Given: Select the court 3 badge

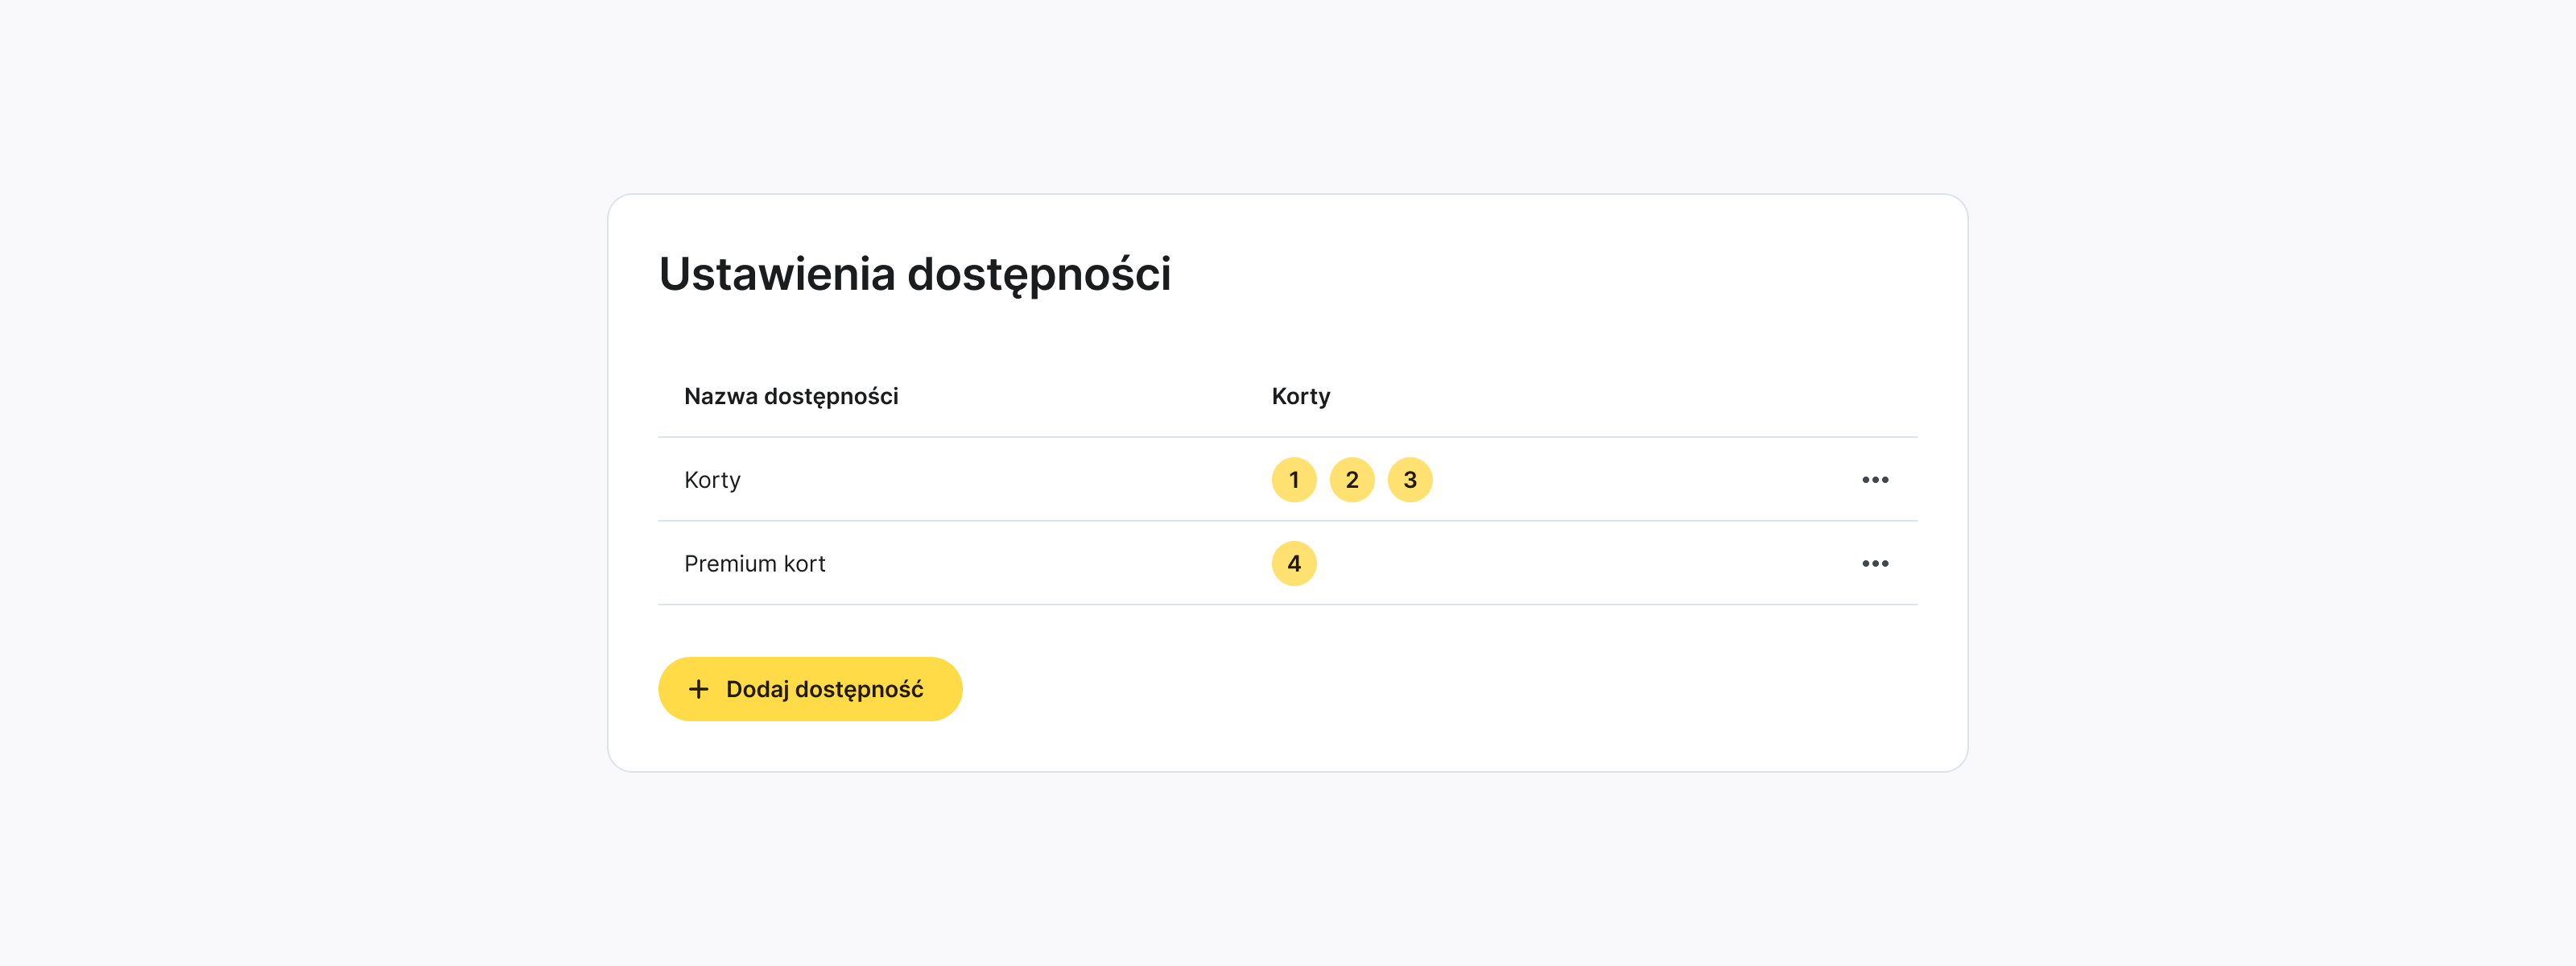Looking at the screenshot, I should [x=1410, y=480].
